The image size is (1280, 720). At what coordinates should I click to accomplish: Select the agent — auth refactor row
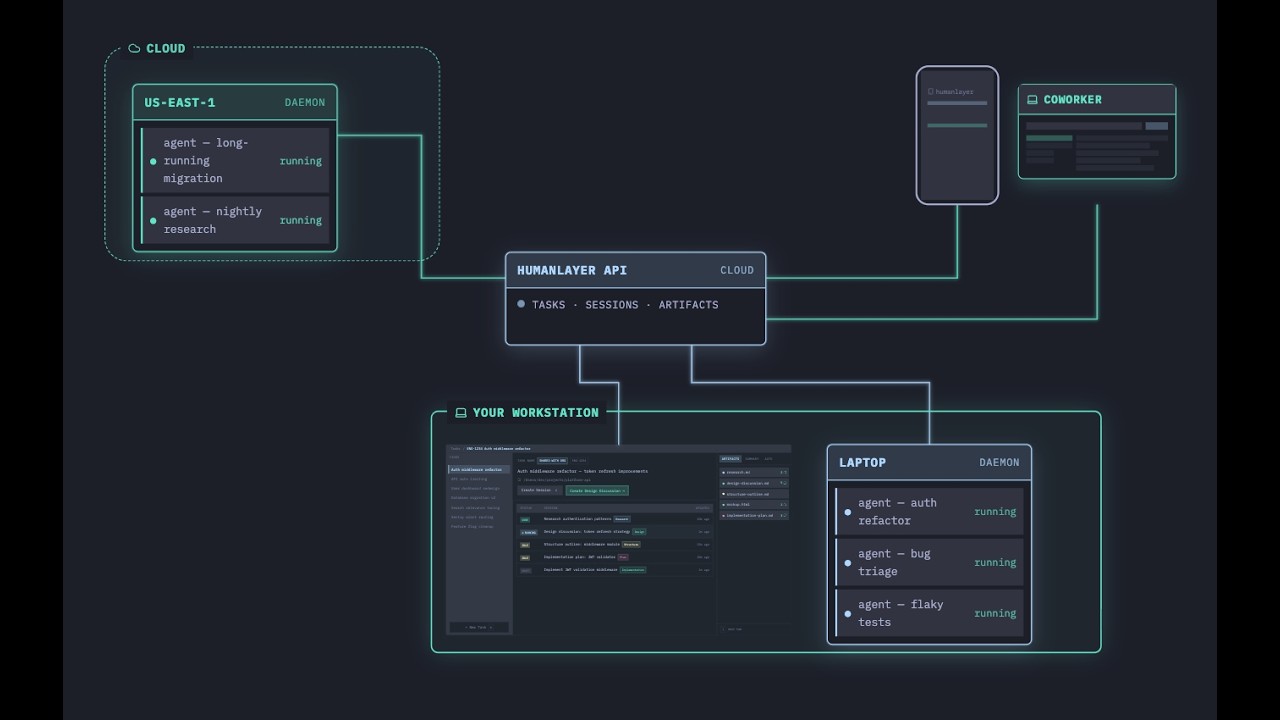[929, 512]
